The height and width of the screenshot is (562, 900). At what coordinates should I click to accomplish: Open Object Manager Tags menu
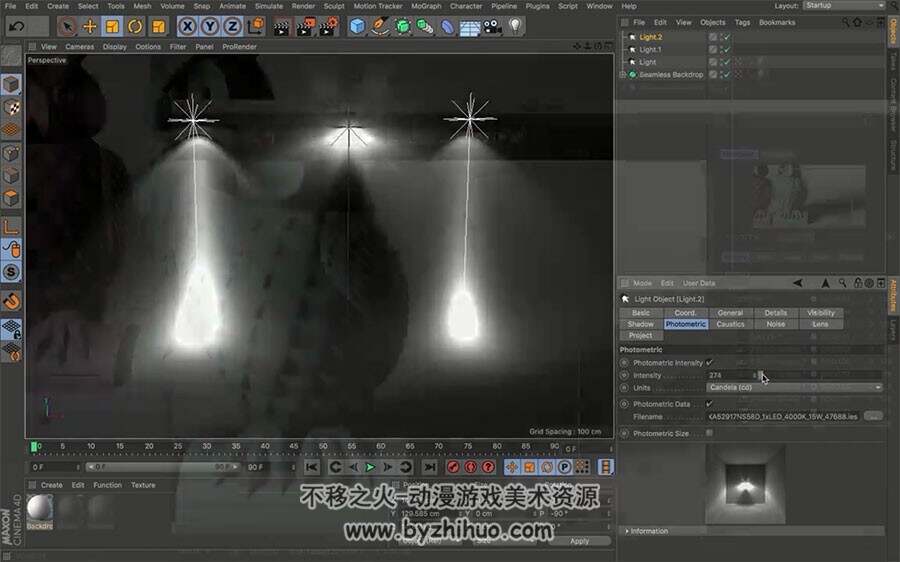click(x=742, y=22)
